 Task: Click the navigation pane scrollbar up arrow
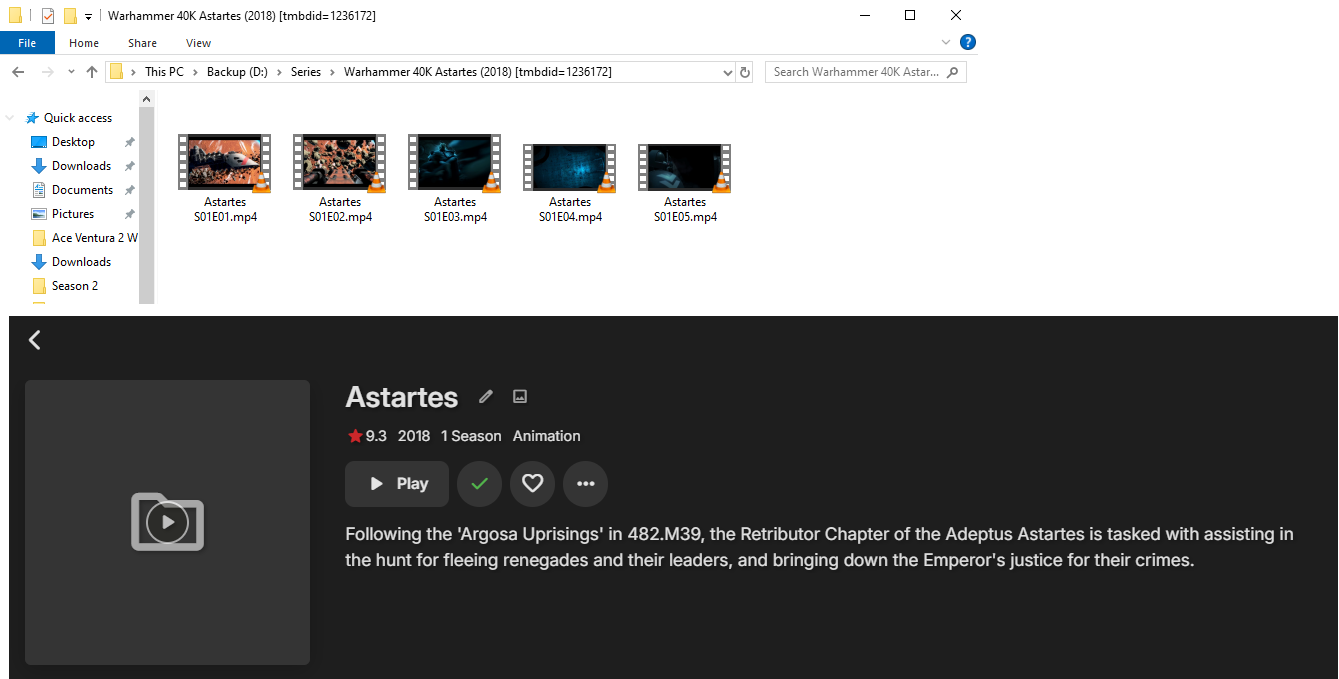(146, 98)
